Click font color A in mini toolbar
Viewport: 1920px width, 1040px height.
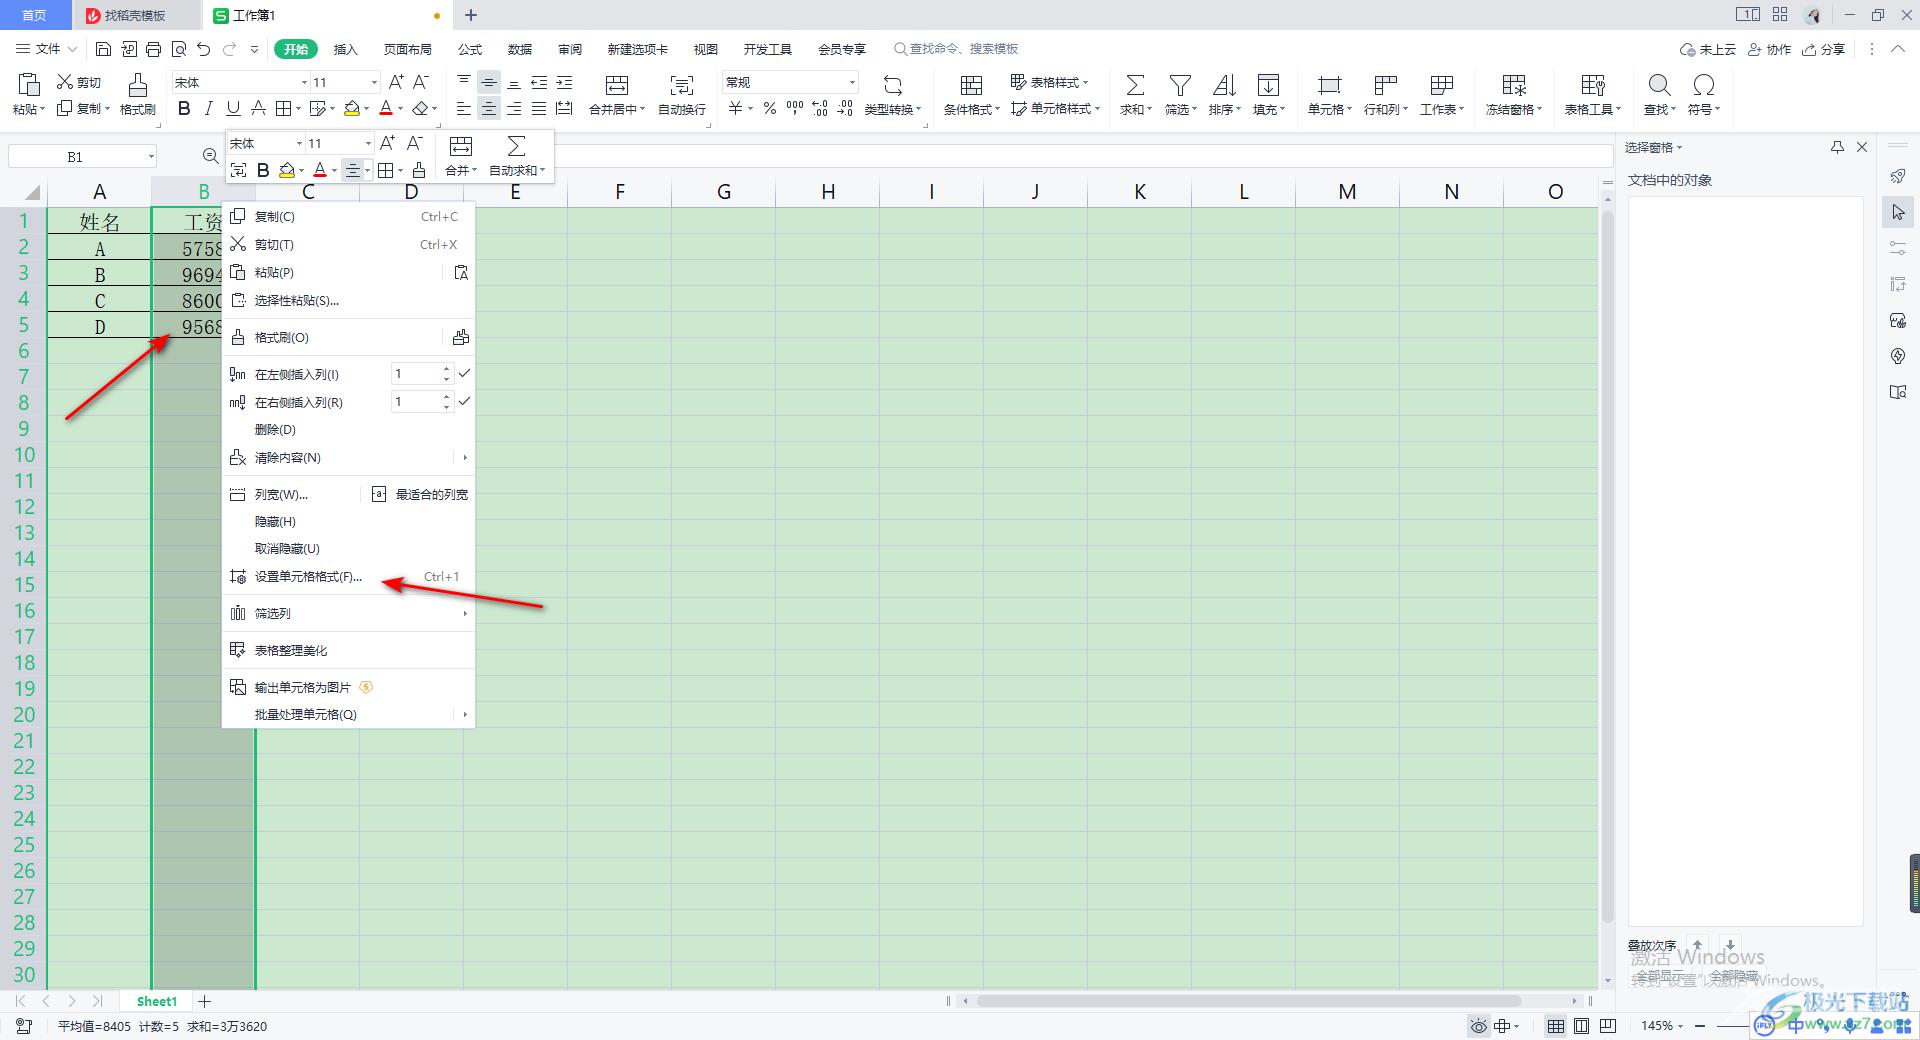point(320,170)
